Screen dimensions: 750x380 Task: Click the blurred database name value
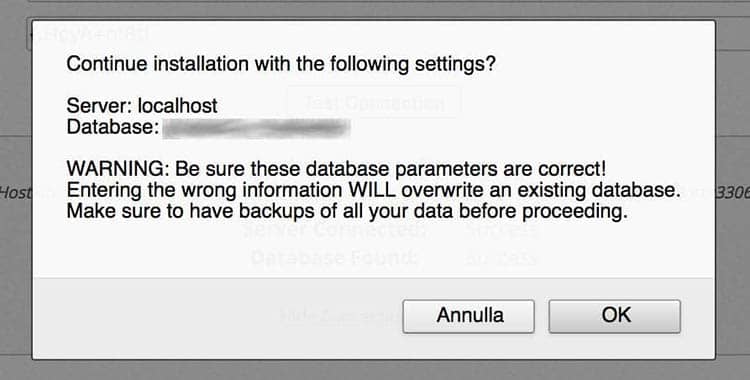pos(256,128)
